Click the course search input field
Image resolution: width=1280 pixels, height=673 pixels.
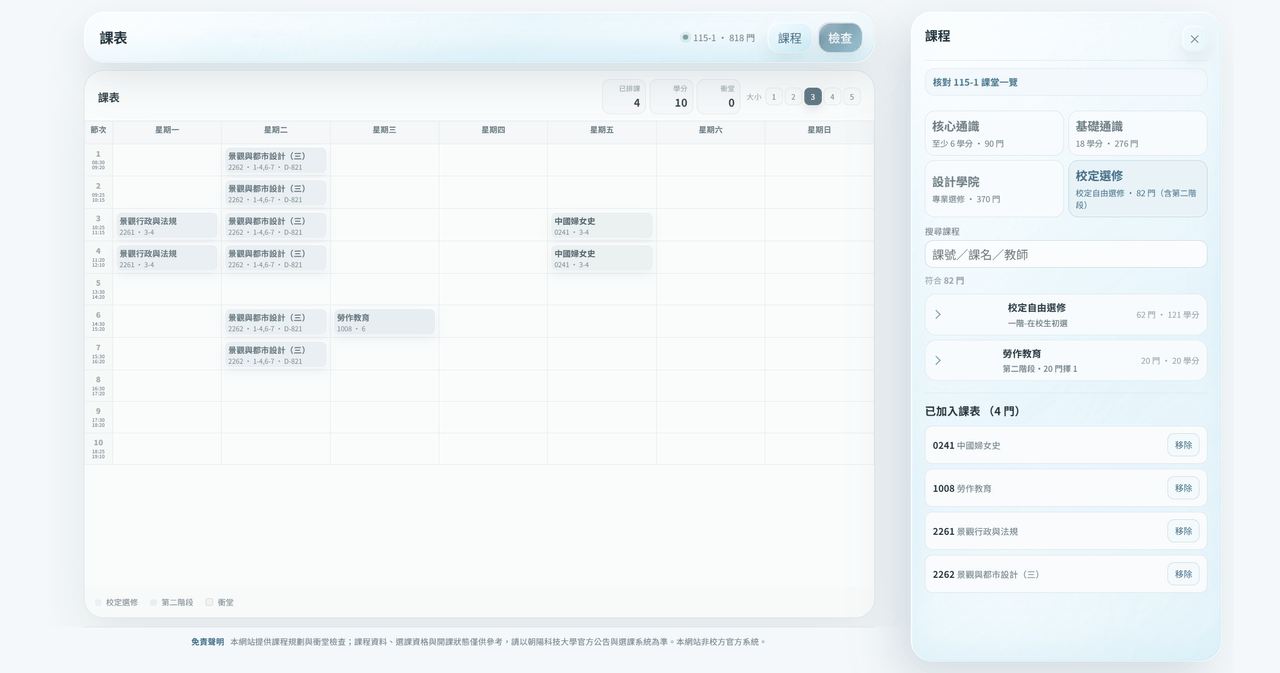tap(1065, 254)
